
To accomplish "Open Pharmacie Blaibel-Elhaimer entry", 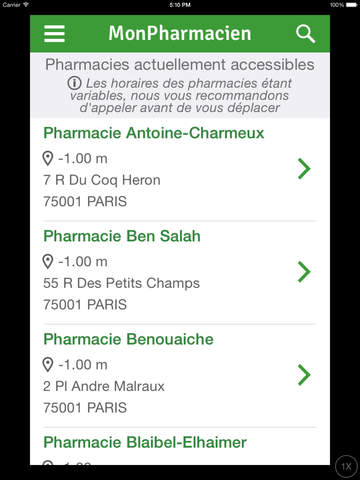I will [x=145, y=442].
